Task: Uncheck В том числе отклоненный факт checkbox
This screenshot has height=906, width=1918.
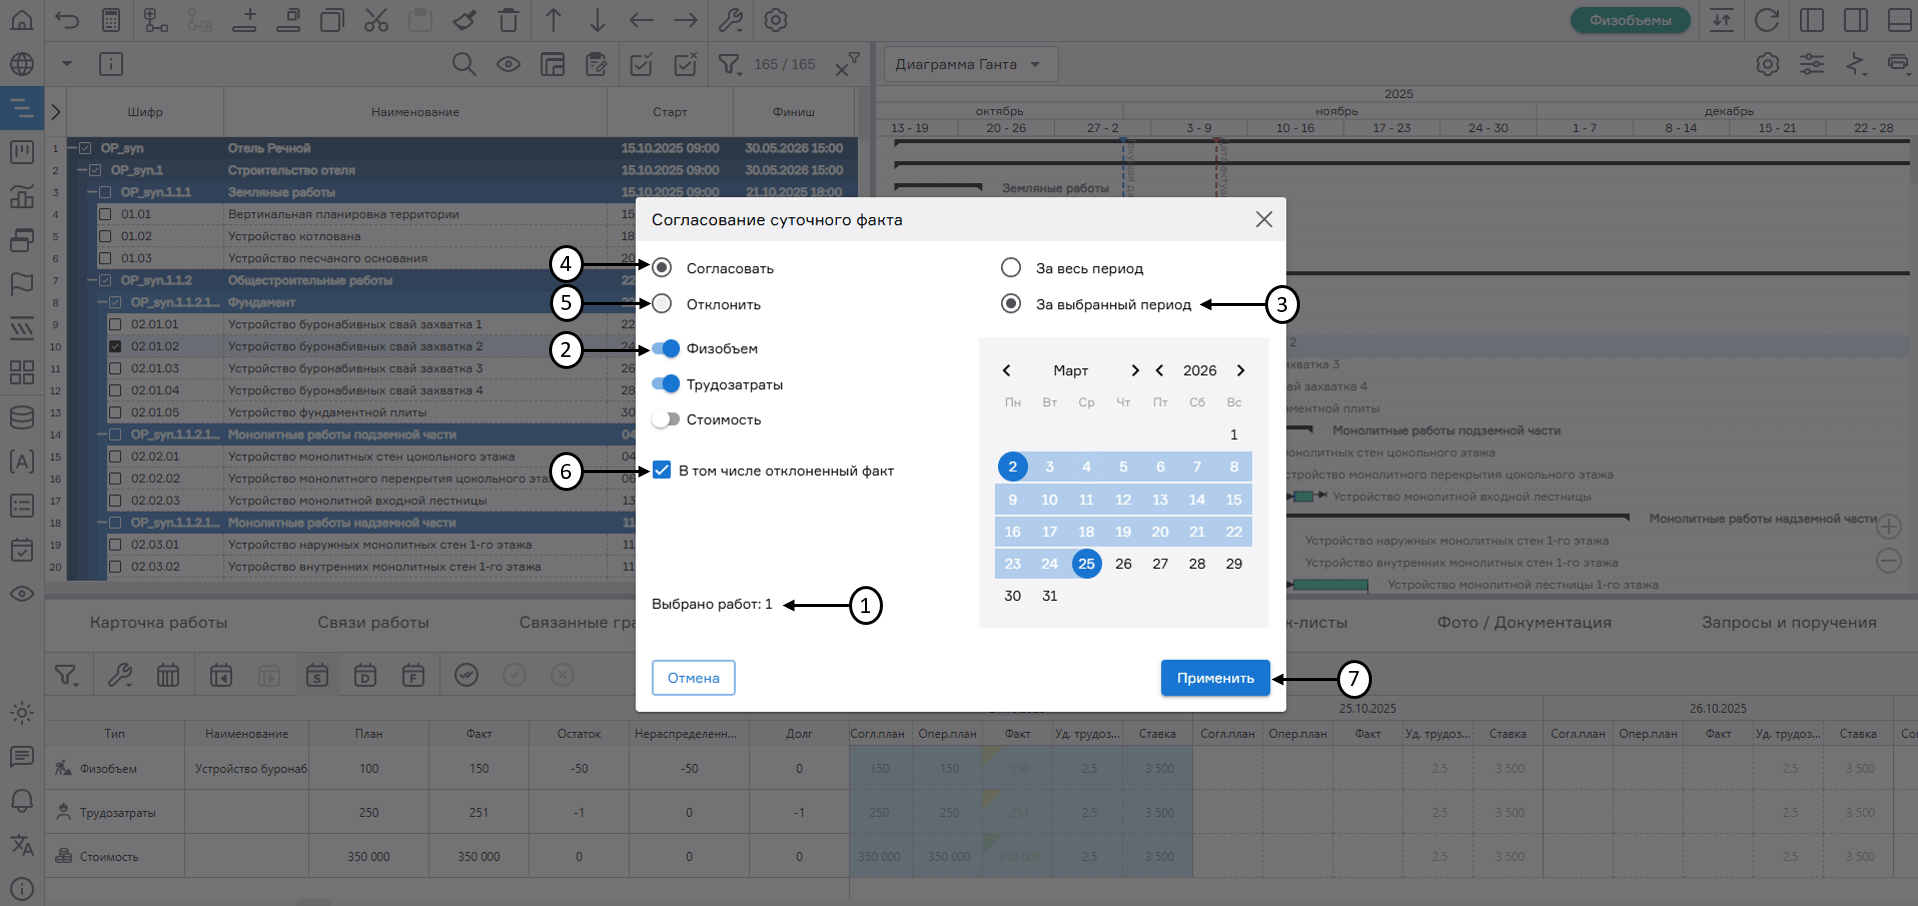Action: click(x=662, y=470)
